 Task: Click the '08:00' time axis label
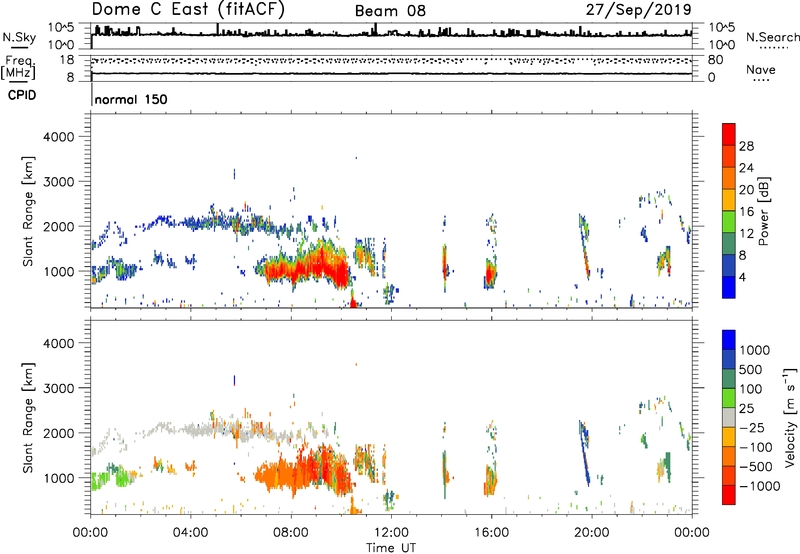pyautogui.click(x=291, y=533)
